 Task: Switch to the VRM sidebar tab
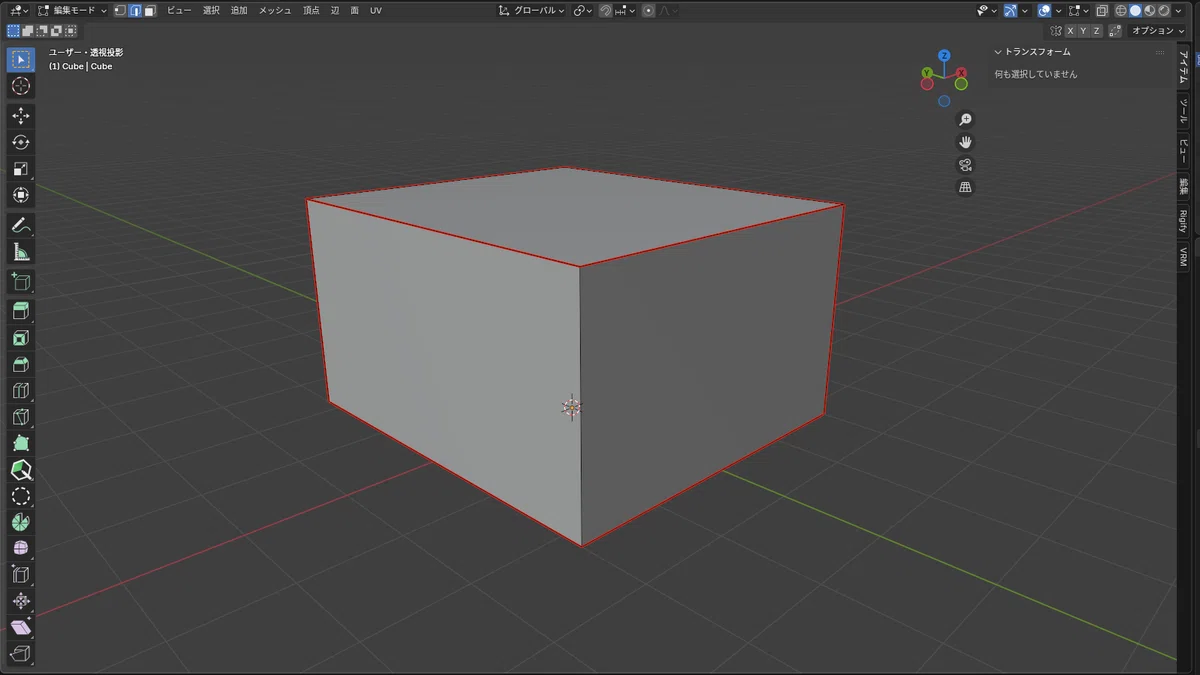(1183, 256)
